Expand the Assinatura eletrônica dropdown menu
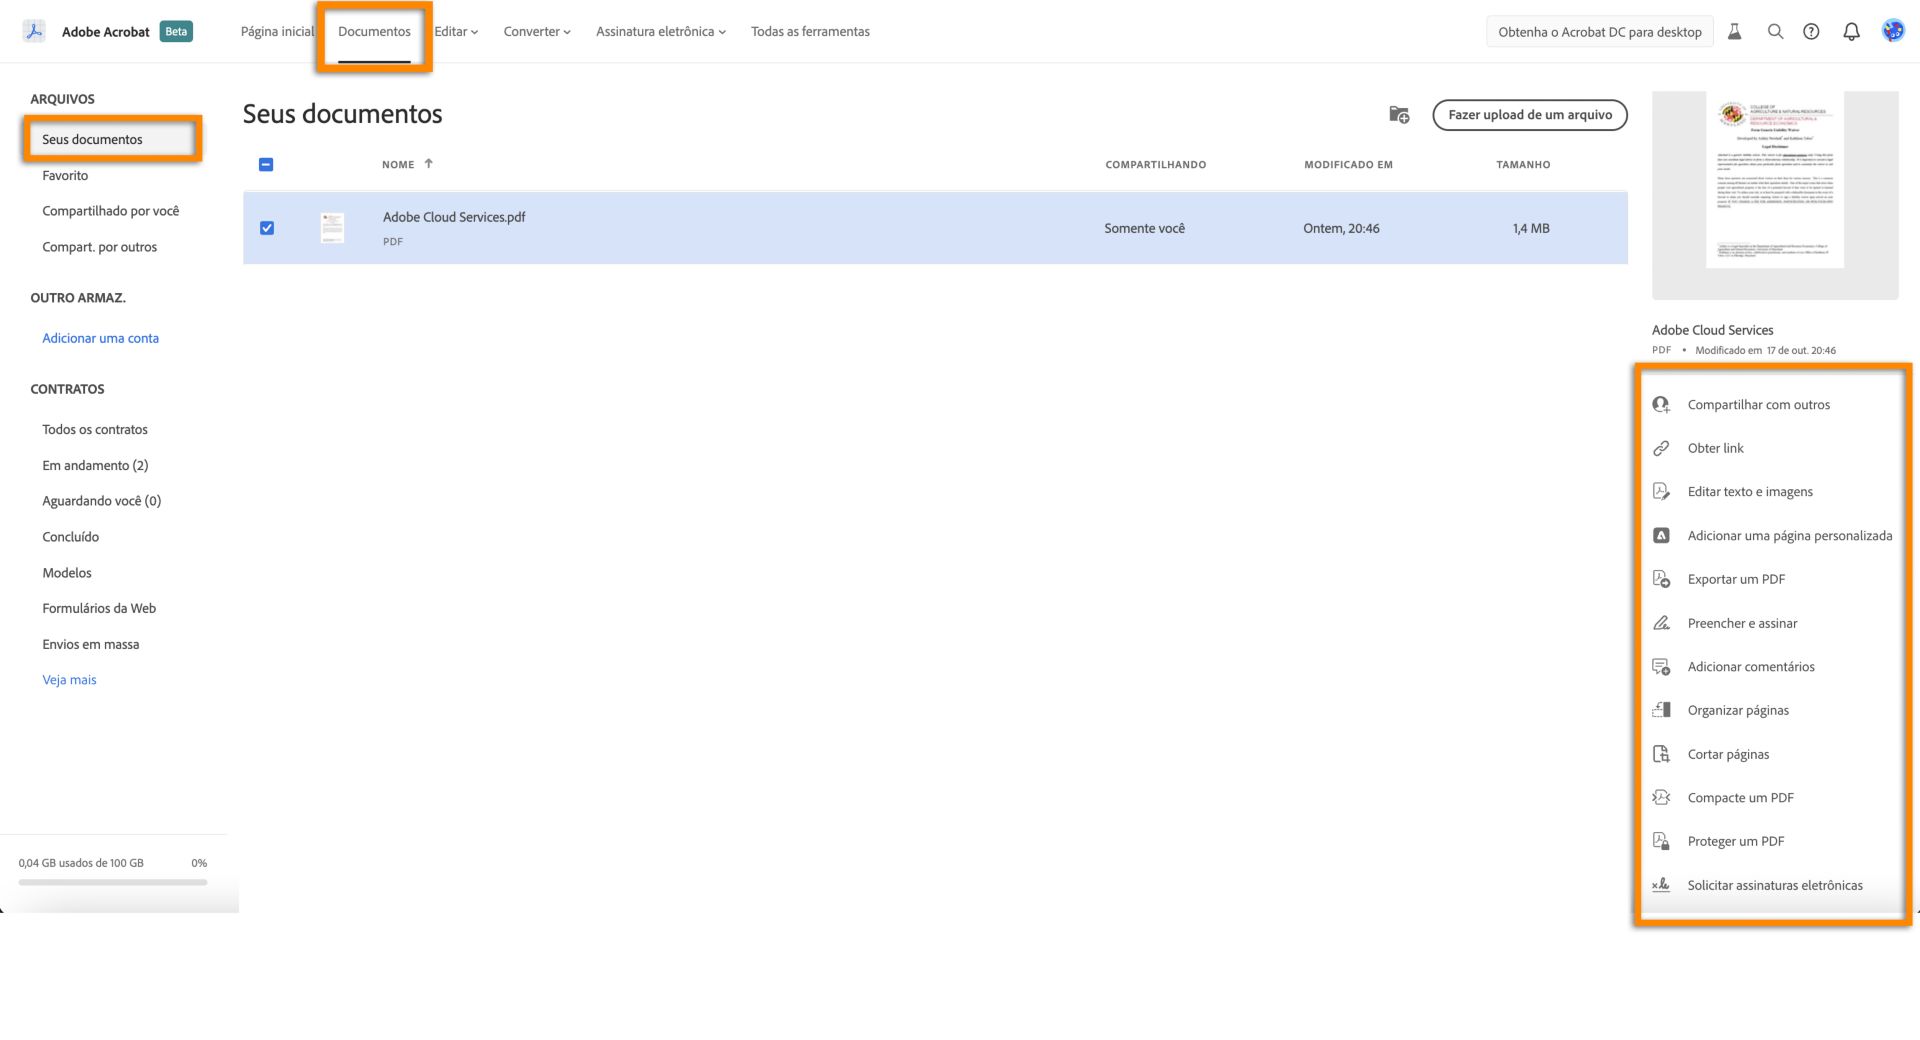This screenshot has width=1920, height=1040. tap(661, 32)
